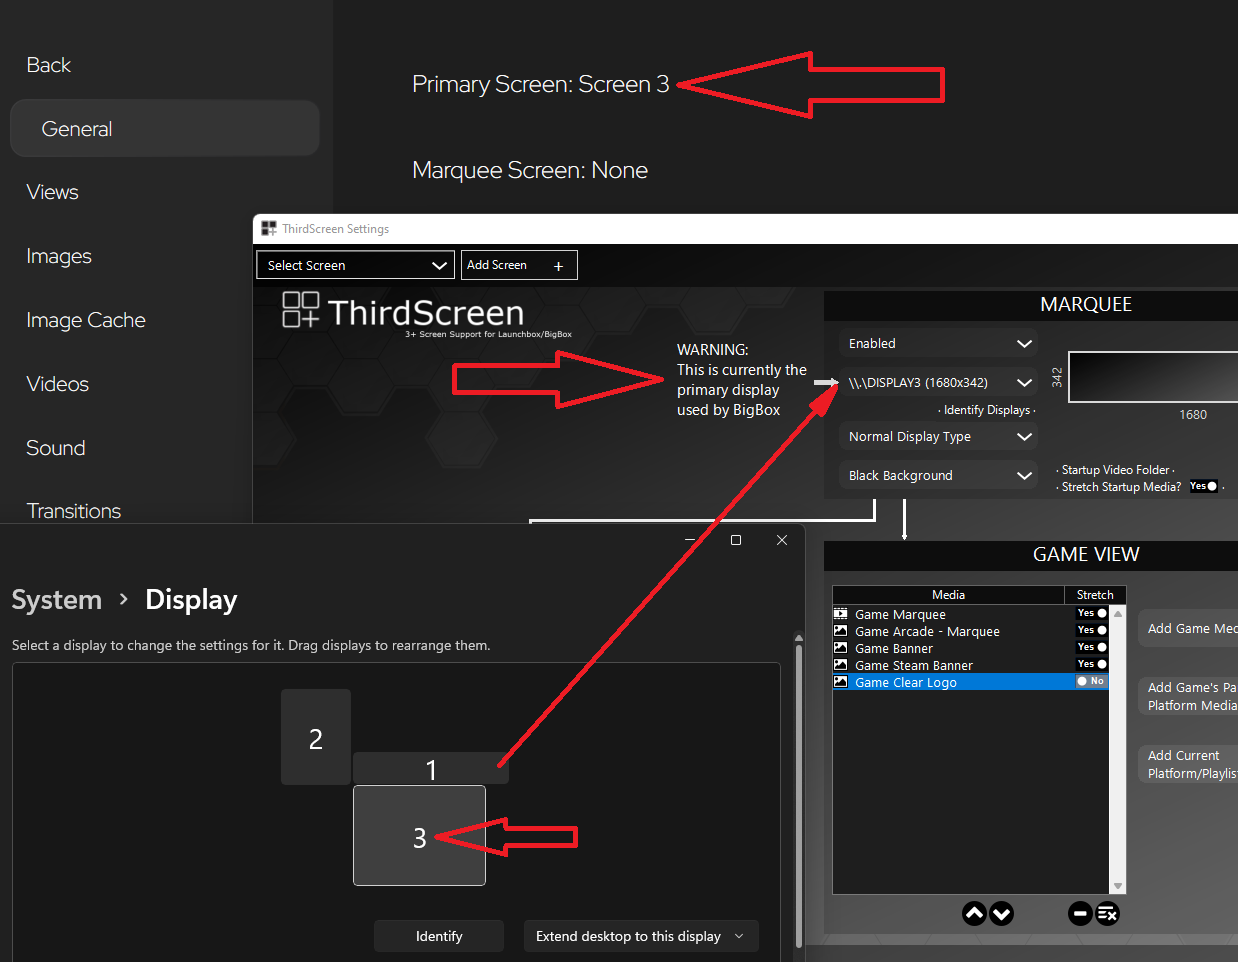This screenshot has height=962, width=1238.
Task: Click the image icon beside Game Steam Banner
Action: [841, 665]
